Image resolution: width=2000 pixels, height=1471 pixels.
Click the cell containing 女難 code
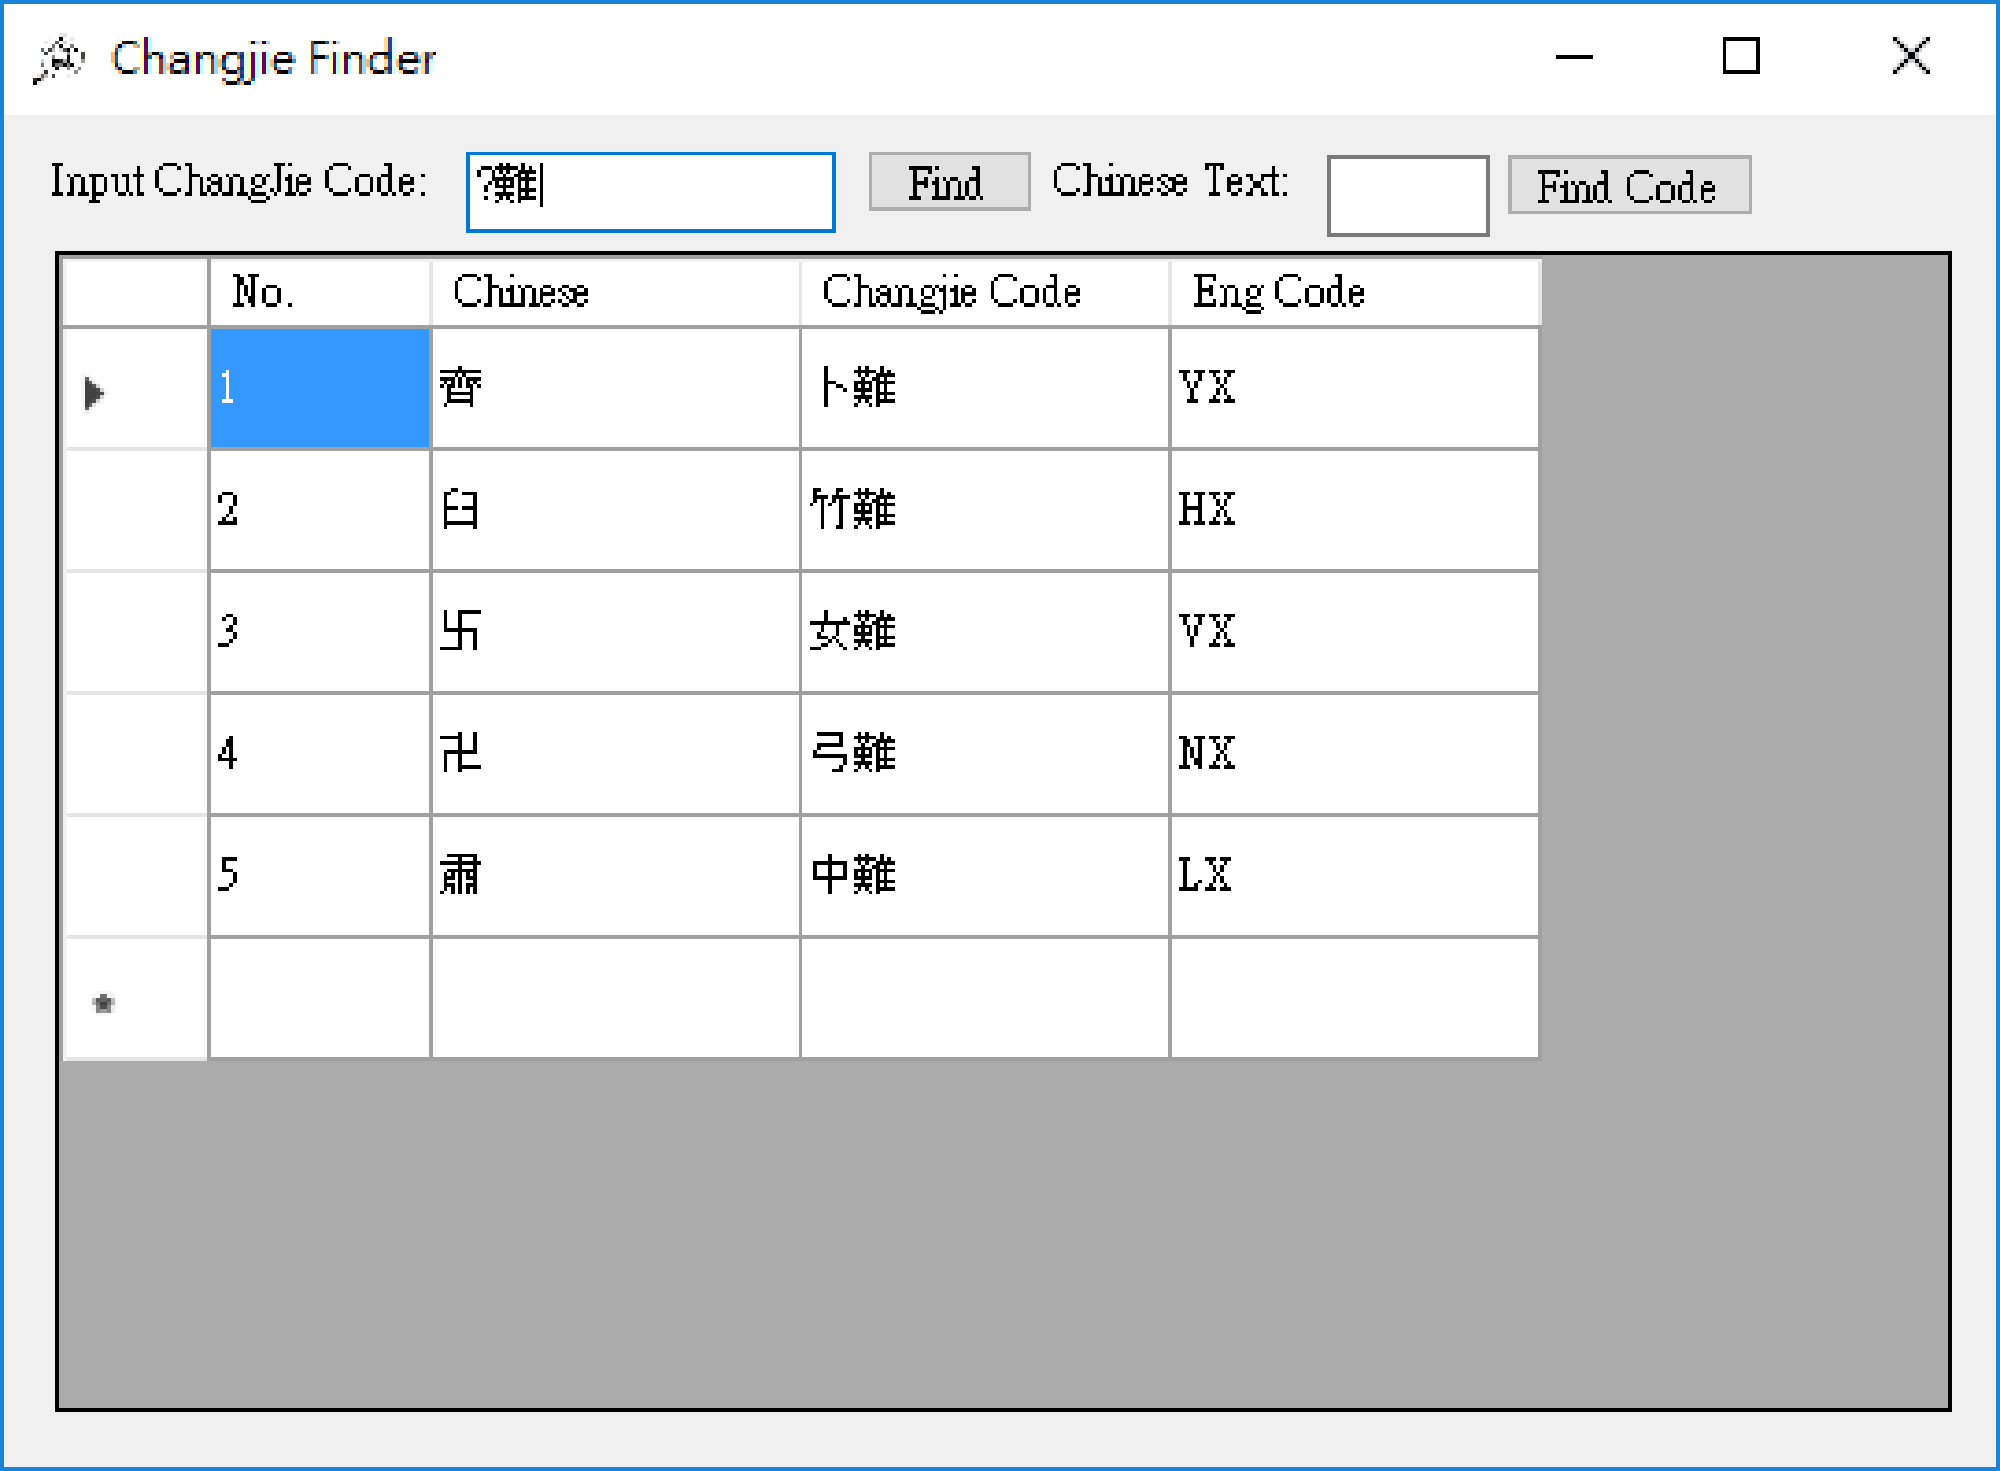984,633
